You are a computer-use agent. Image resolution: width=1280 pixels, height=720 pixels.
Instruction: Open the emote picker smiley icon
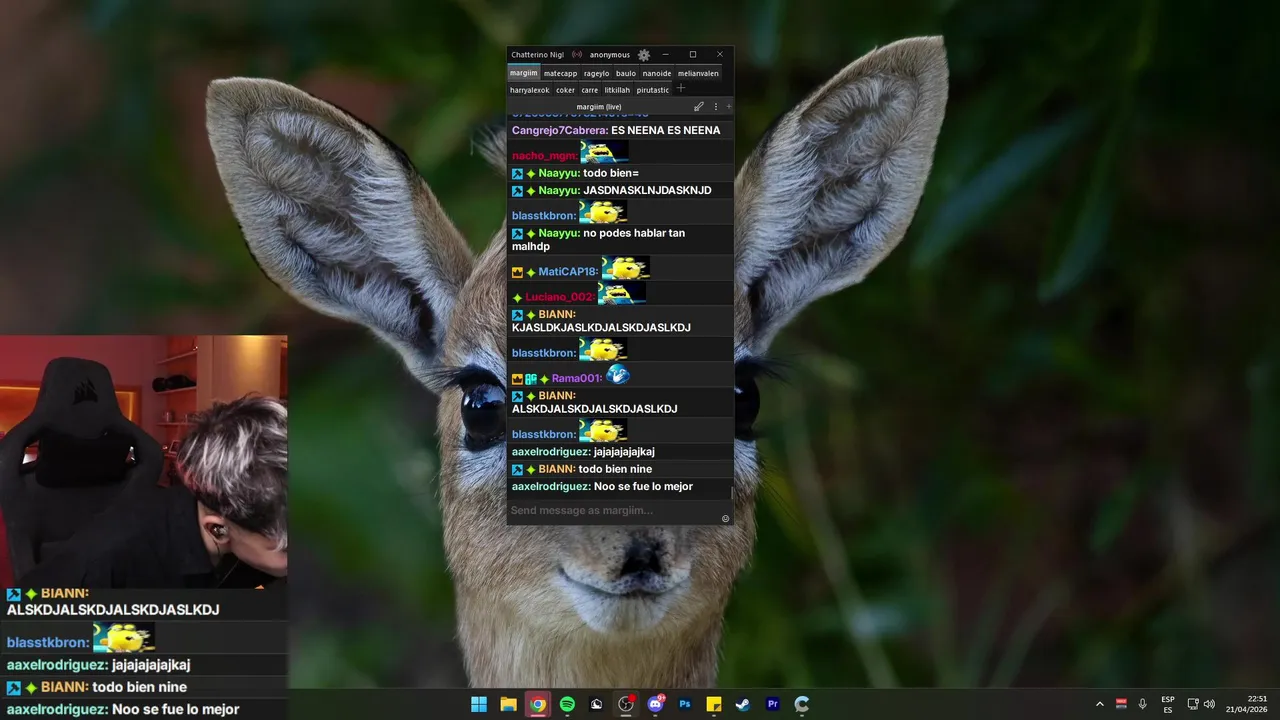(x=725, y=518)
